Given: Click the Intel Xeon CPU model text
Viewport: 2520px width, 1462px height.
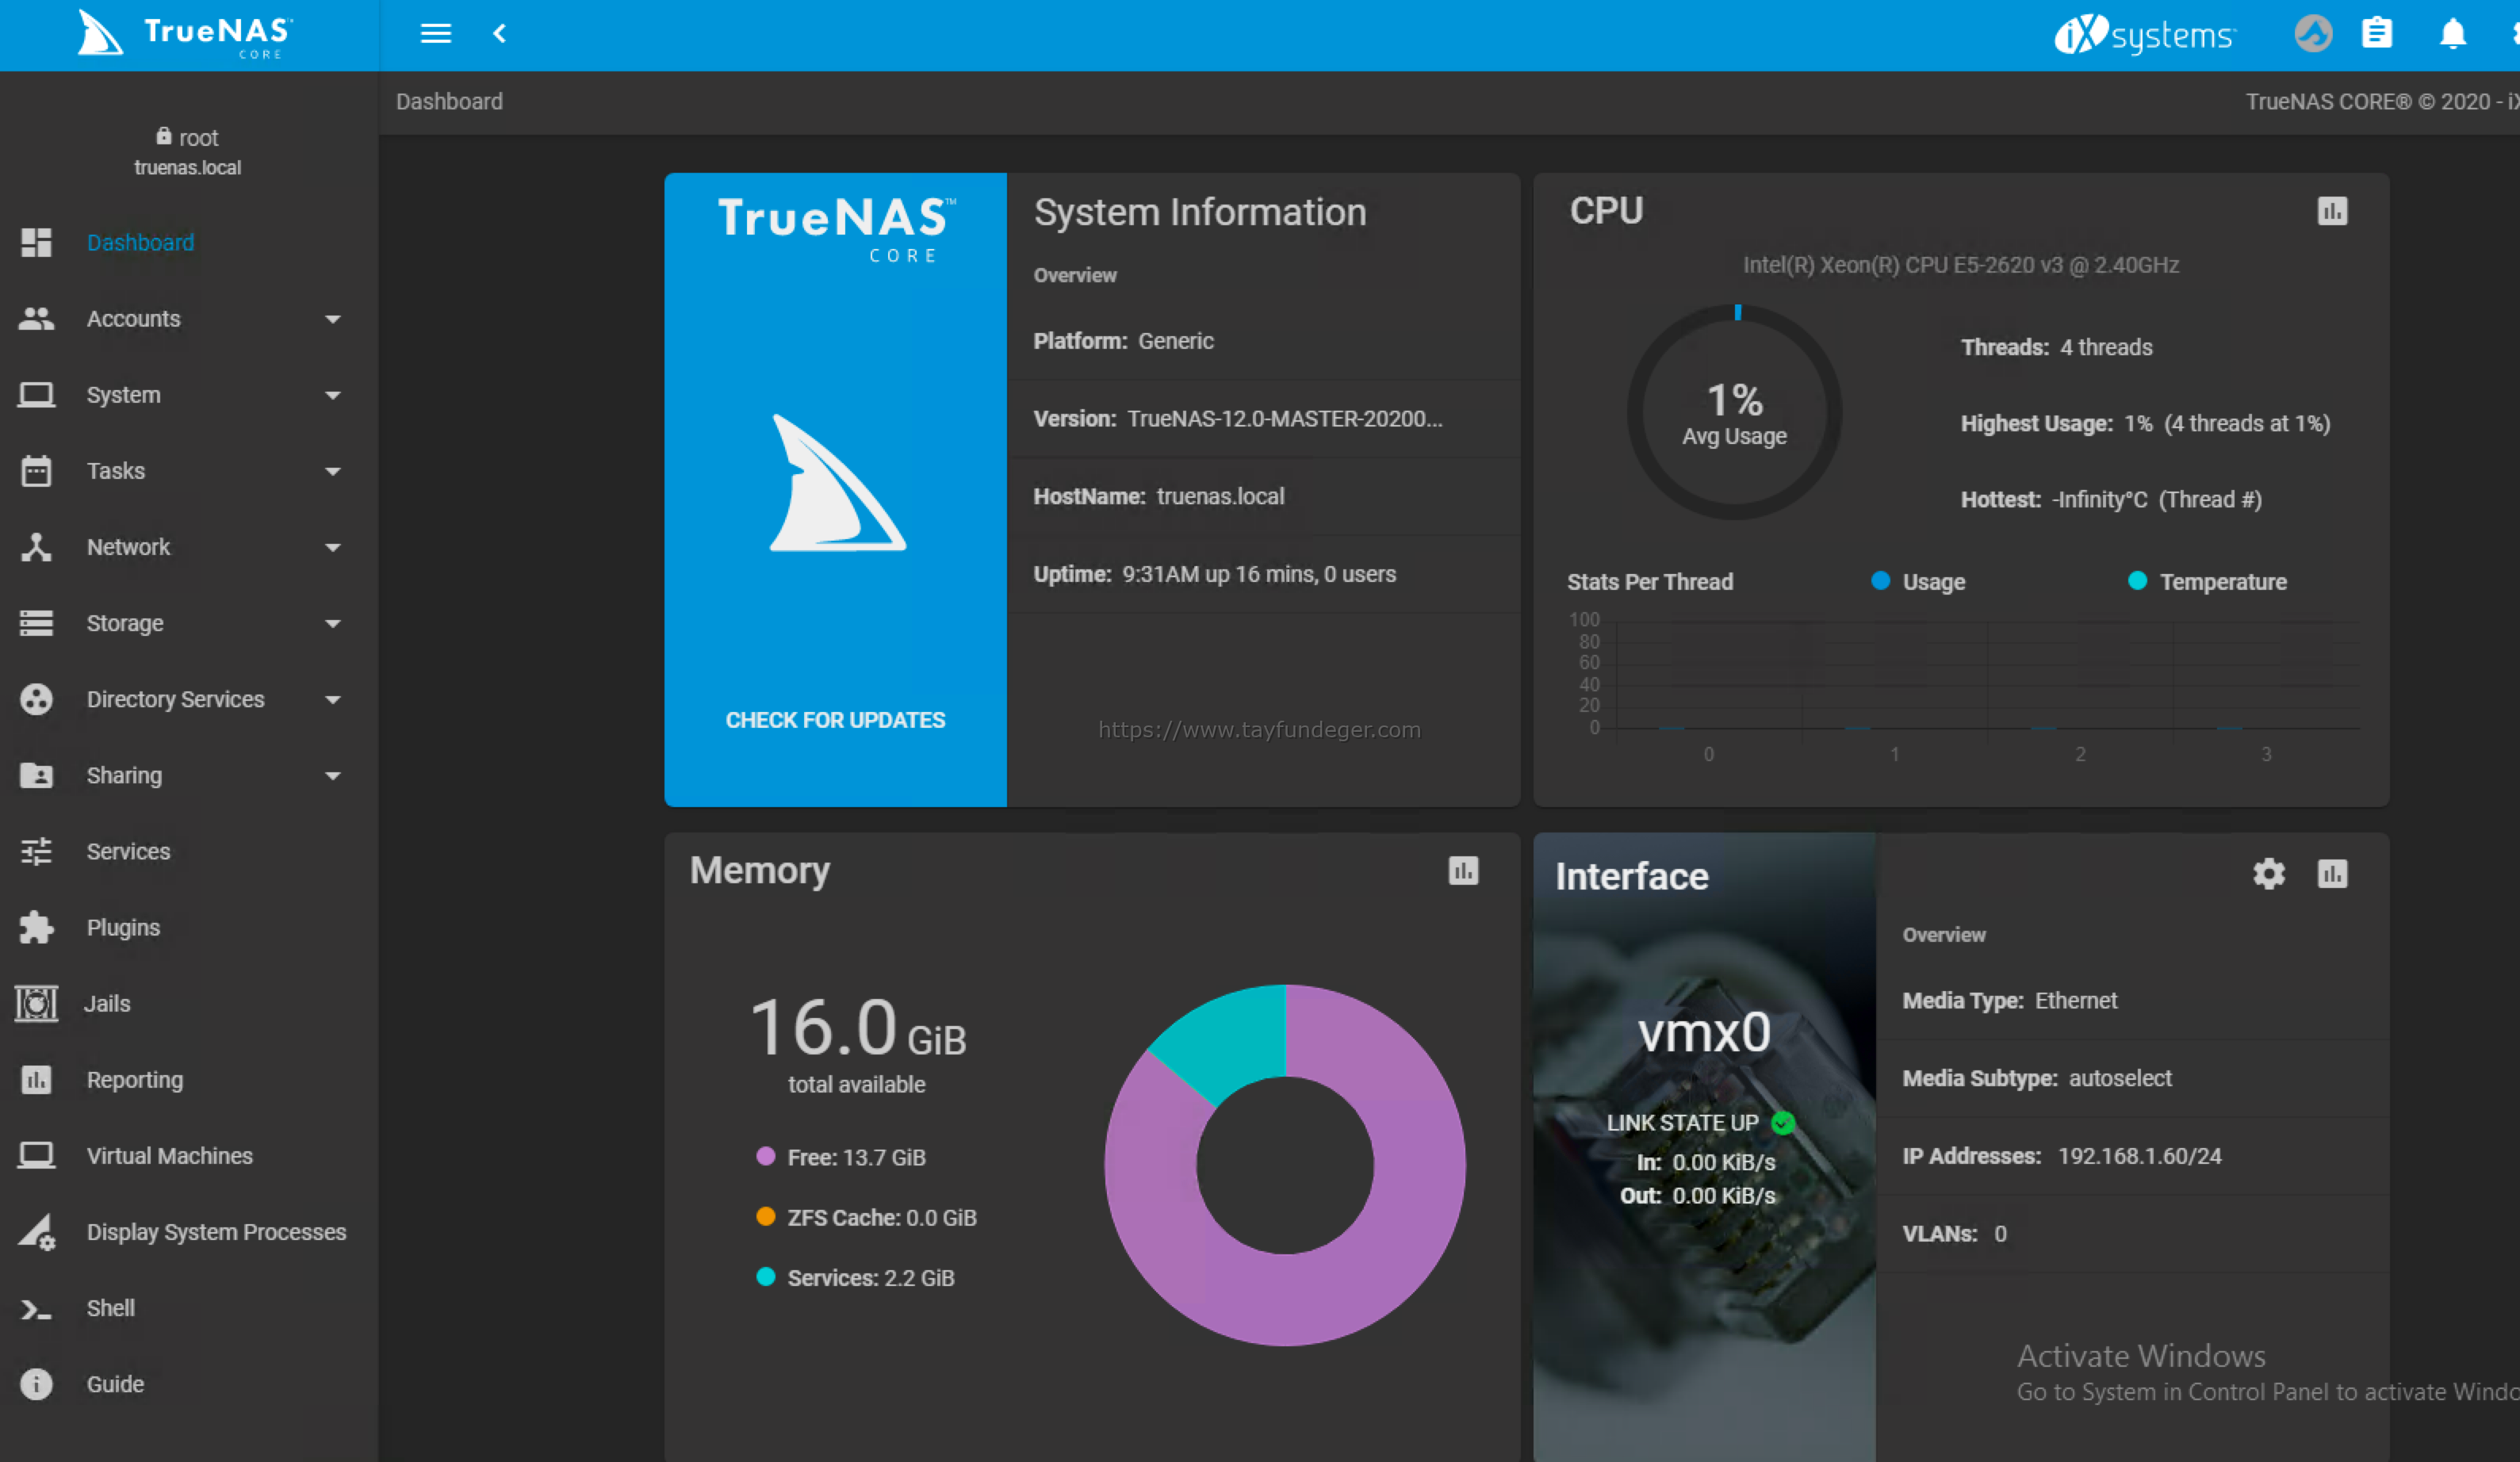Looking at the screenshot, I should coord(1960,265).
